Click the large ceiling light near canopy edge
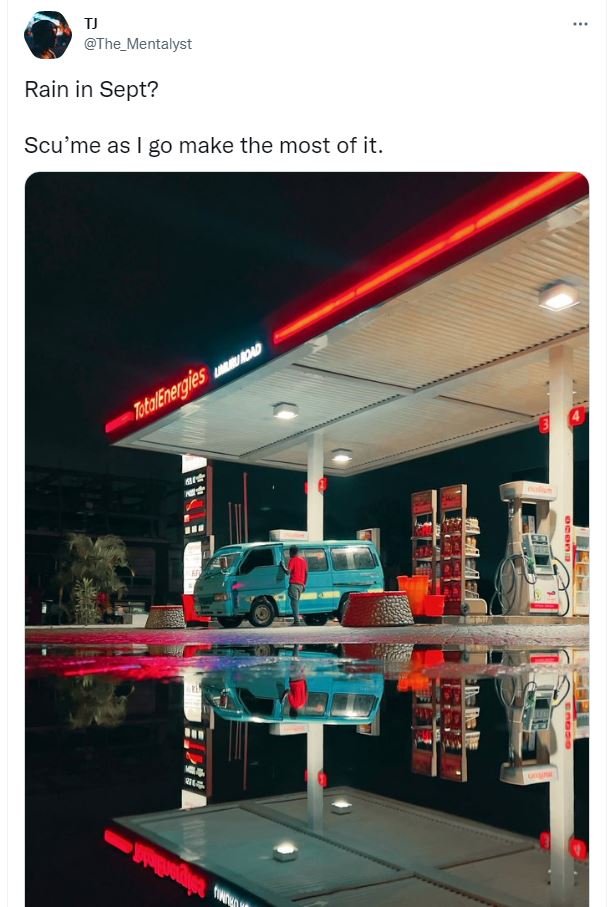Image resolution: width=615 pixels, height=907 pixels. [x=558, y=296]
